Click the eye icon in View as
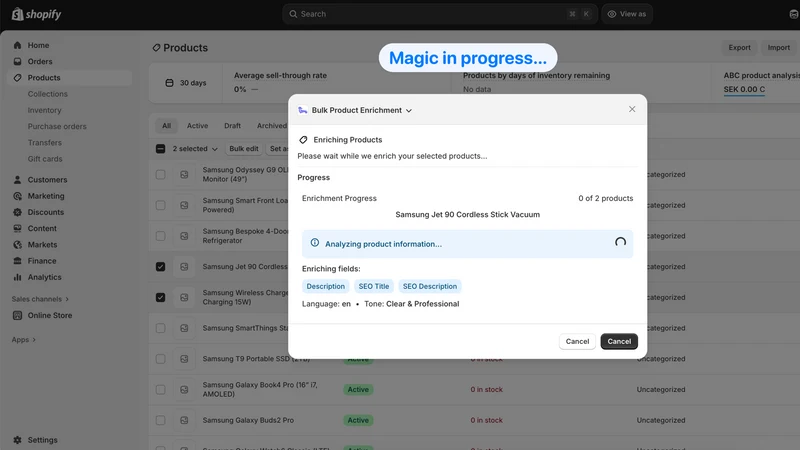800x450 pixels. click(x=612, y=14)
